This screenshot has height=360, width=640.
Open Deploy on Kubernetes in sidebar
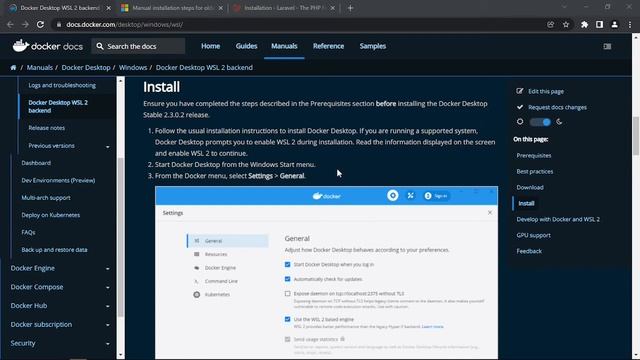(51, 215)
